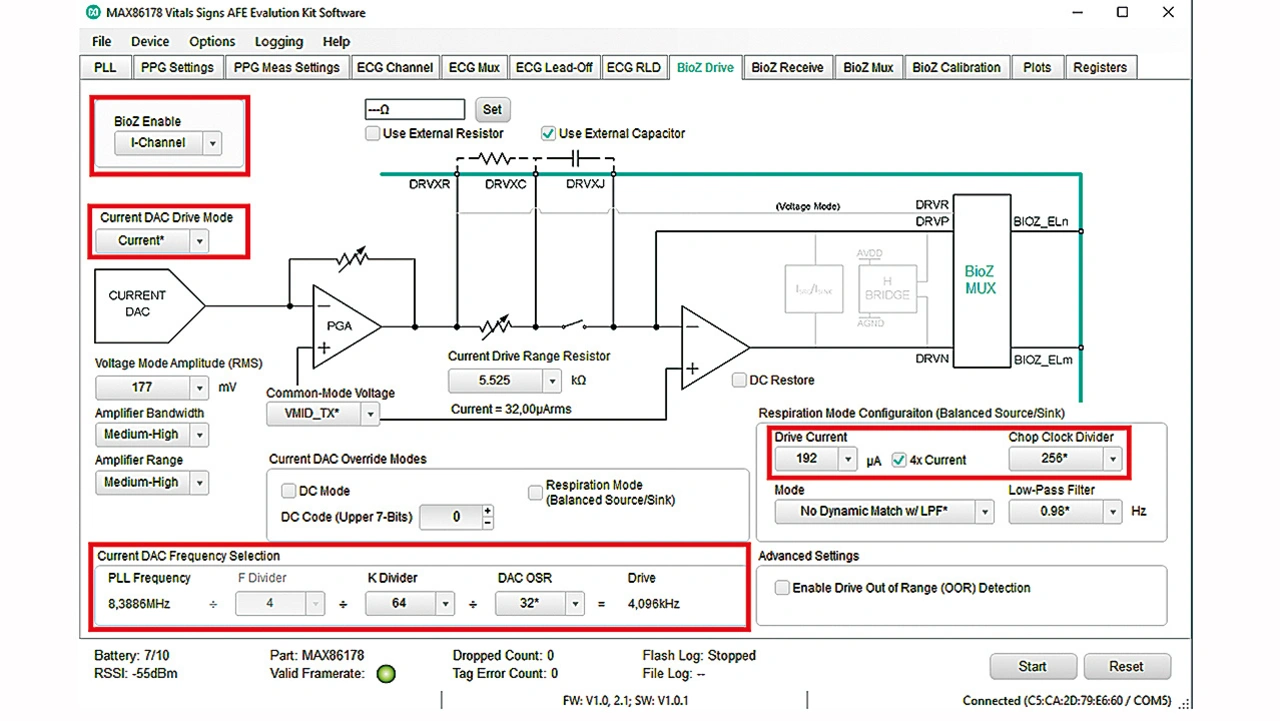Open the Logging menu
Image resolution: width=1280 pixels, height=721 pixels.
(x=279, y=41)
